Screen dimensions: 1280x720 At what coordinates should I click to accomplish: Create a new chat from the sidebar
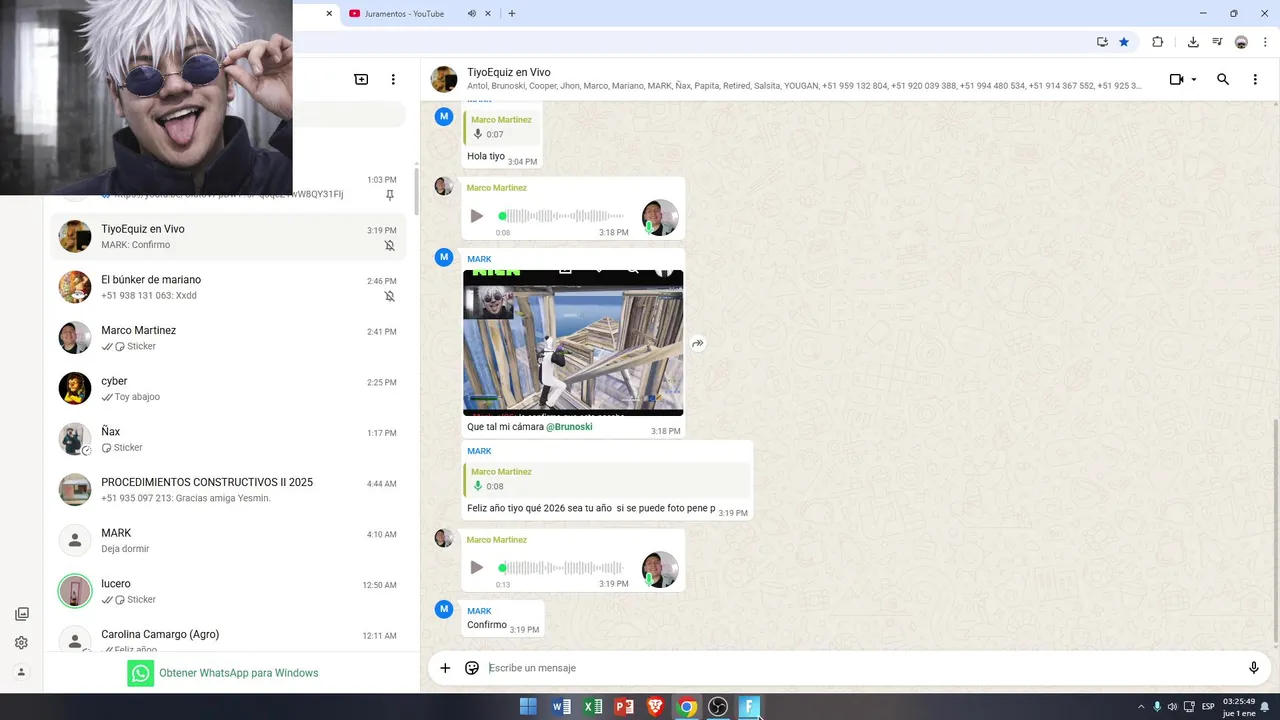[x=361, y=79]
